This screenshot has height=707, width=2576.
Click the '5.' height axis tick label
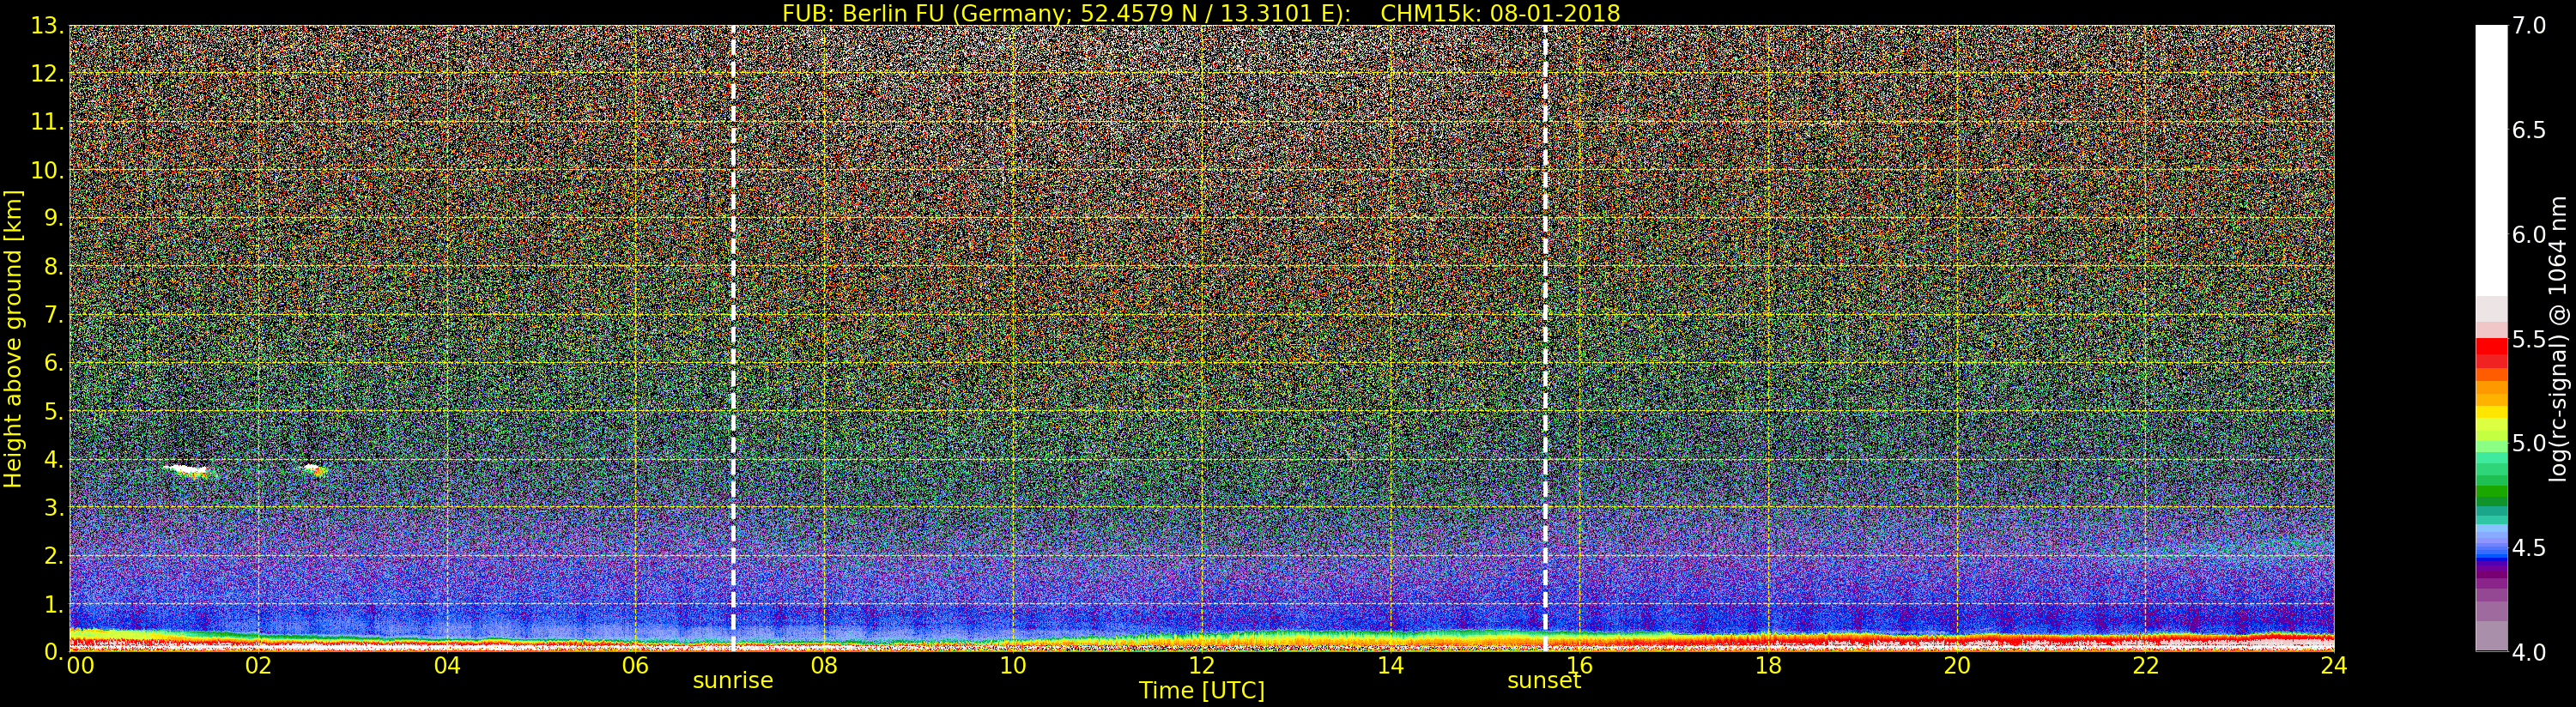[53, 411]
